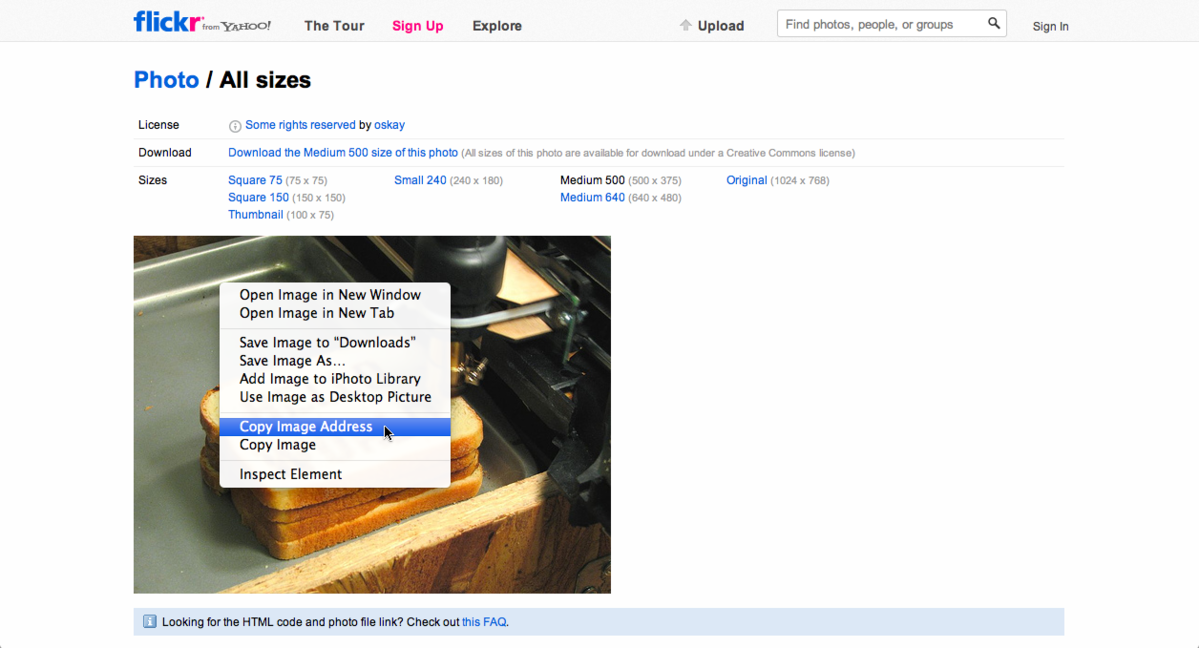
Task: Click the magnifying glass search icon
Action: pyautogui.click(x=993, y=24)
